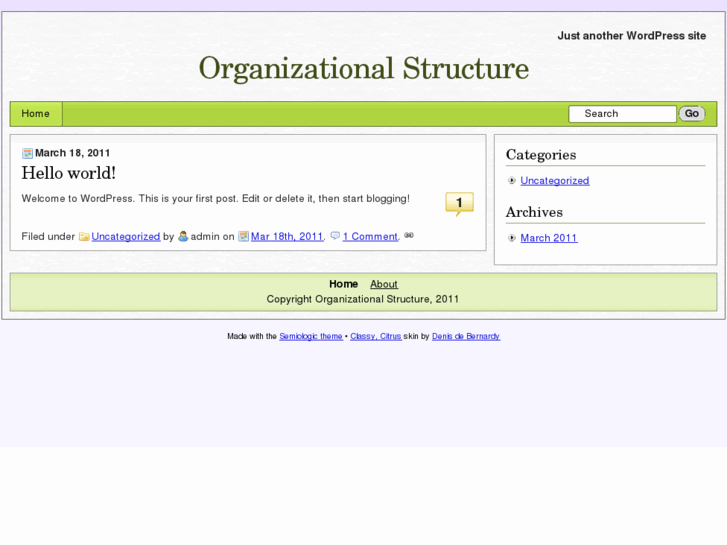Viewport: 727px width, 545px height.
Task: Open the Mar 18th, 2011 date link
Action: pos(287,237)
